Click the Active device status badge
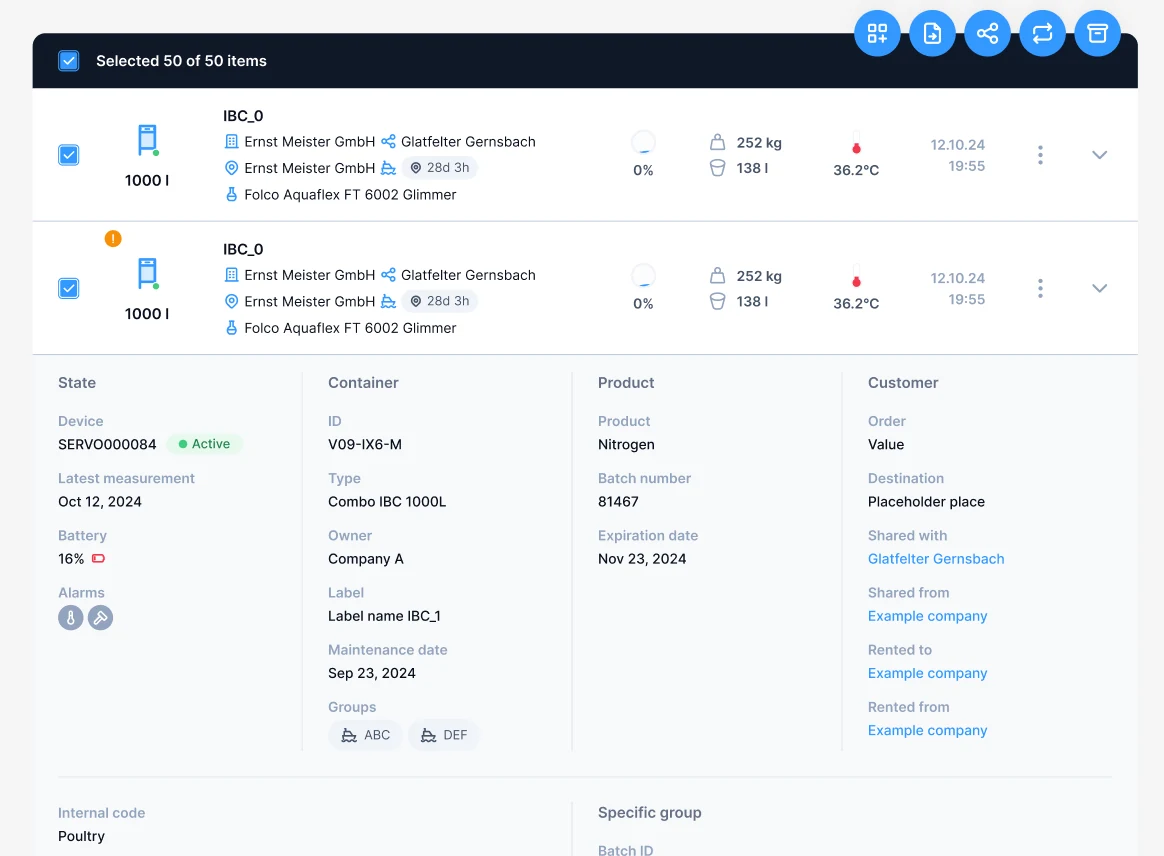The width and height of the screenshot is (1164, 856). [x=204, y=444]
